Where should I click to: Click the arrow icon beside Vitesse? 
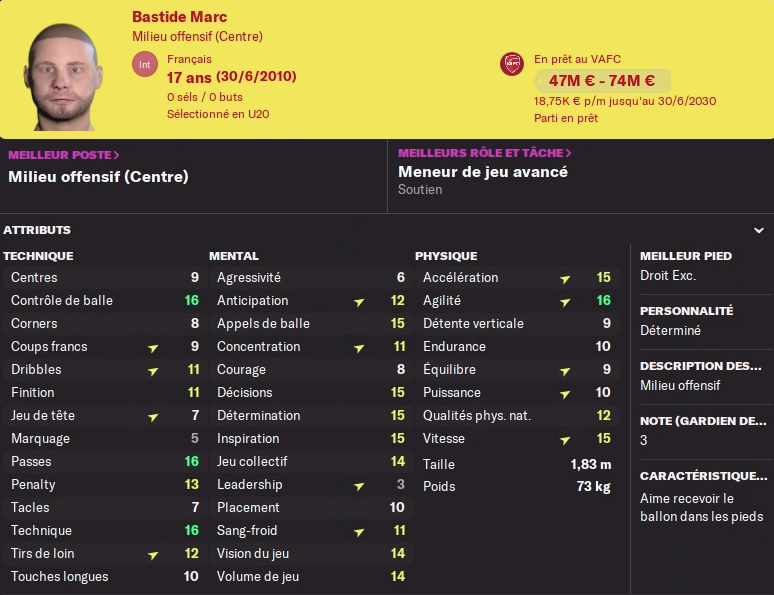(565, 440)
